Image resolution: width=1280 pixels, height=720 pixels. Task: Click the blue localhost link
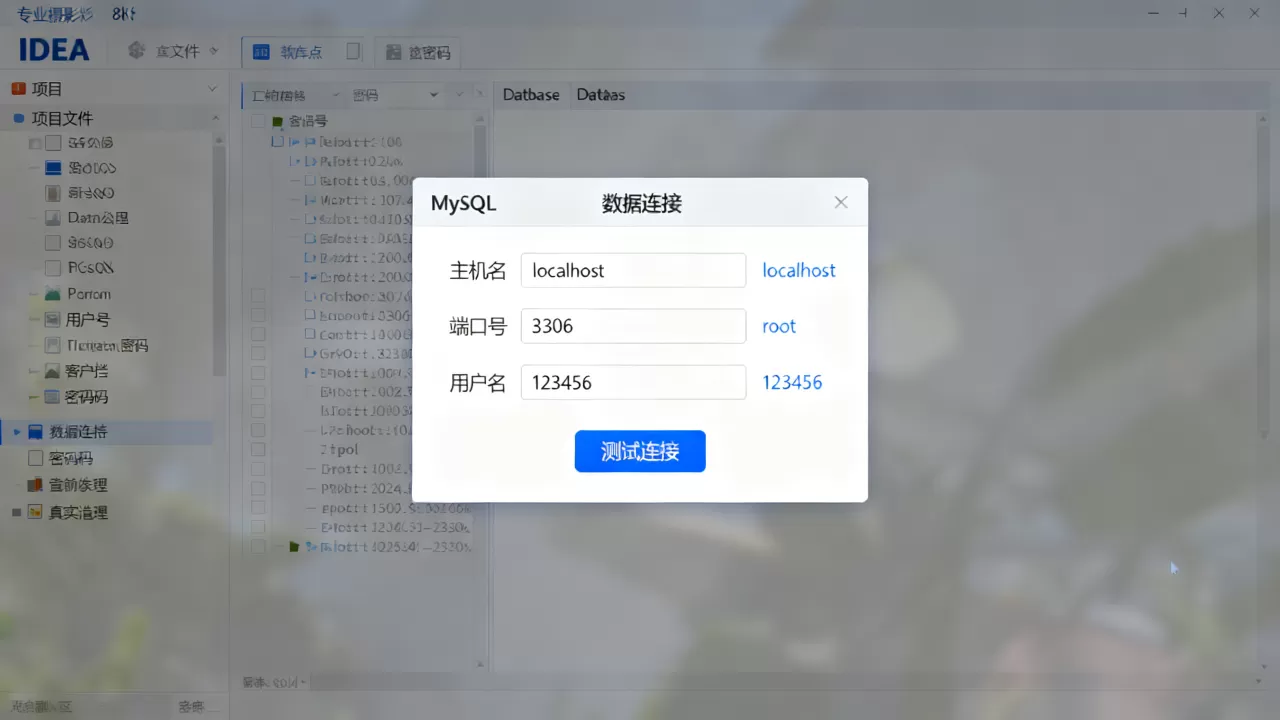pyautogui.click(x=799, y=270)
